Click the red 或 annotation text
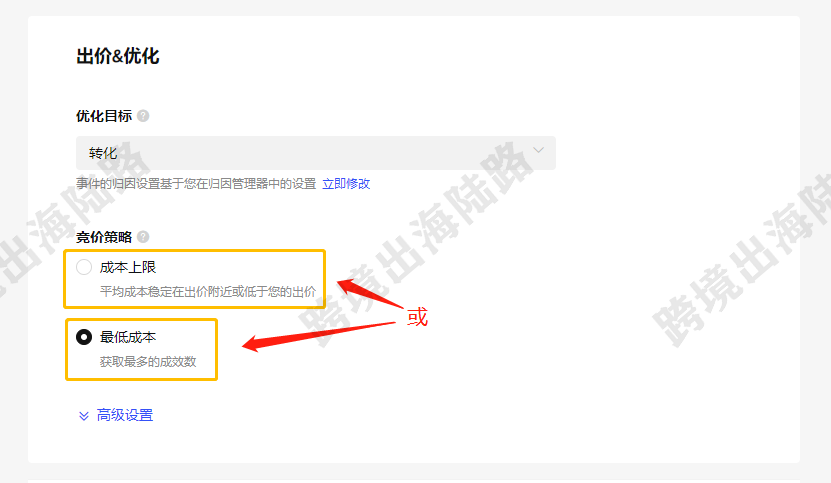This screenshot has height=483, width=831. 417,317
